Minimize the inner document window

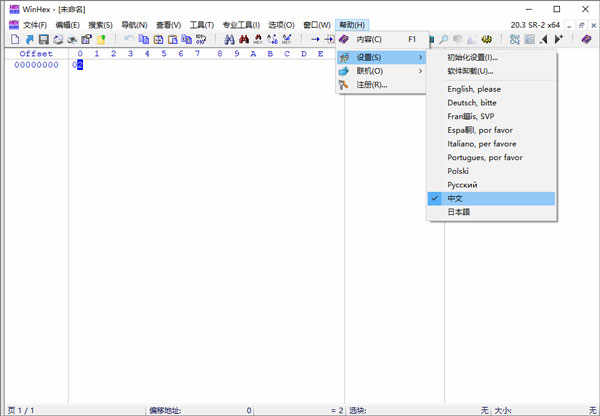pyautogui.click(x=569, y=25)
